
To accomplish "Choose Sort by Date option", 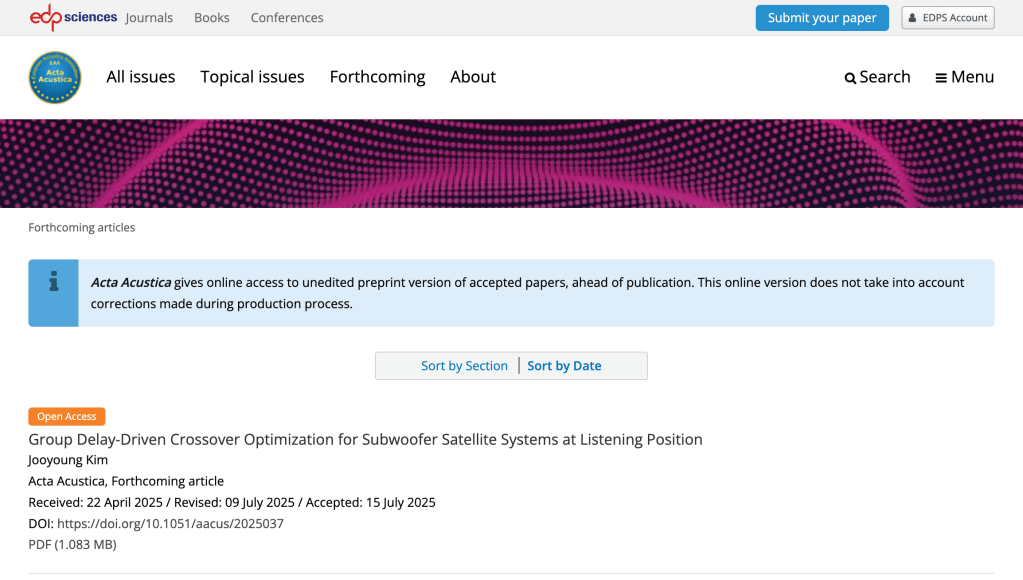I will pos(564,366).
